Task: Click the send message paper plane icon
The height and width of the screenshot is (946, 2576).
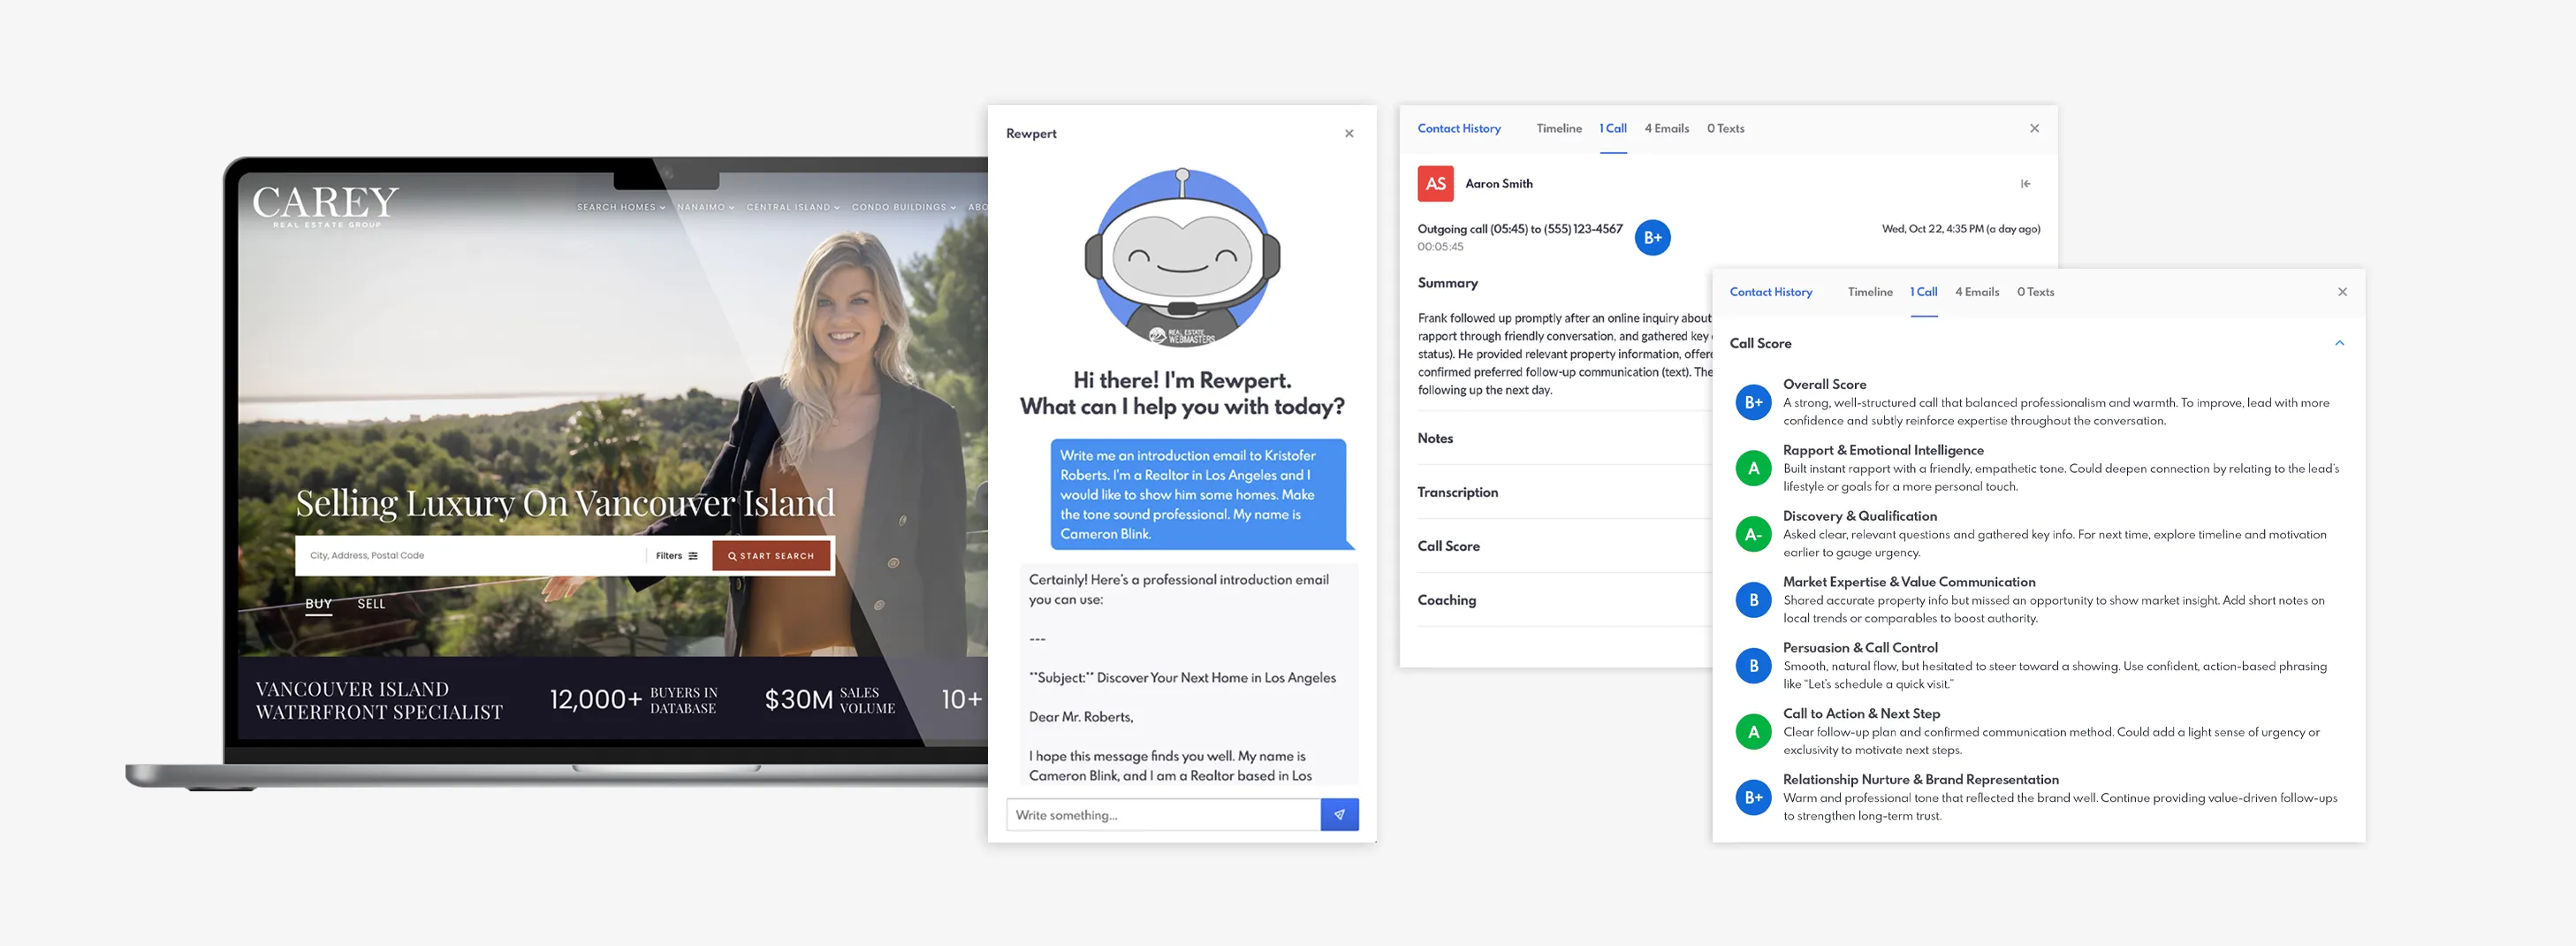Action: pyautogui.click(x=1340, y=815)
